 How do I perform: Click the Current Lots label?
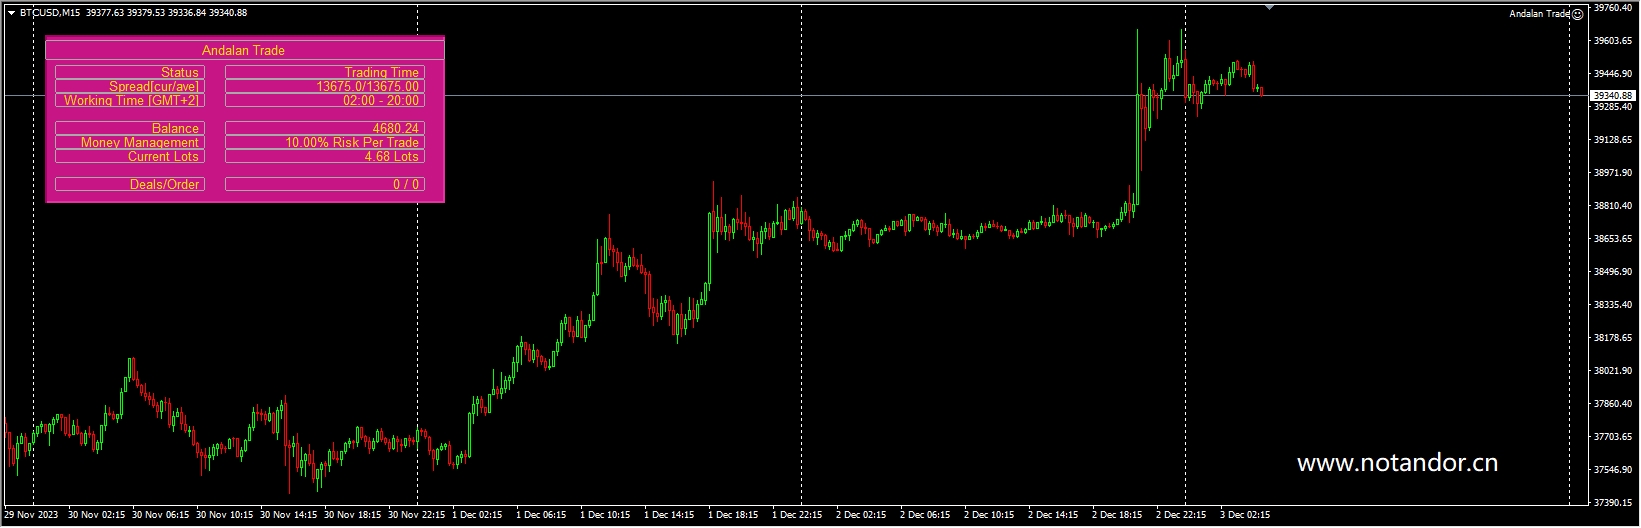pos(130,156)
